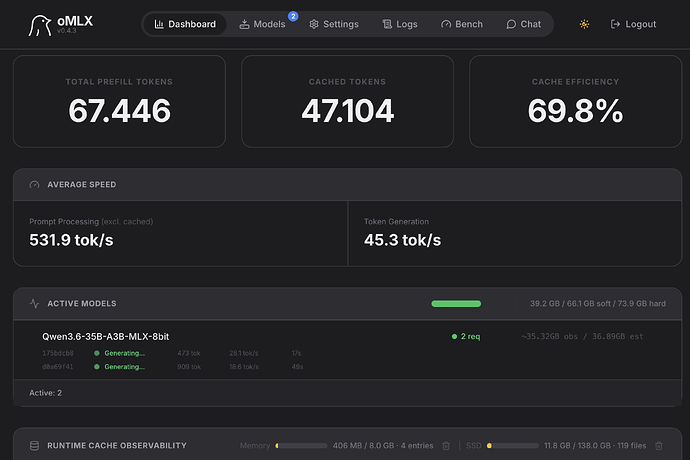Click the 67.446 total prefill tokens value
Viewport: 690px width, 460px height.
(x=119, y=110)
